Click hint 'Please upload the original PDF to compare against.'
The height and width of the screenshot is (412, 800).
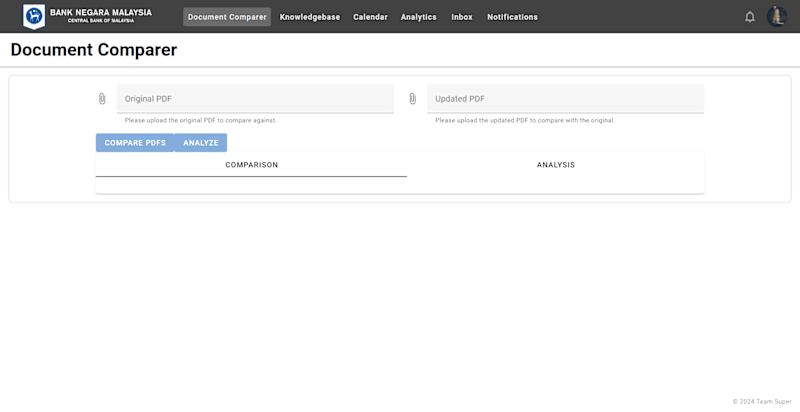tap(201, 120)
